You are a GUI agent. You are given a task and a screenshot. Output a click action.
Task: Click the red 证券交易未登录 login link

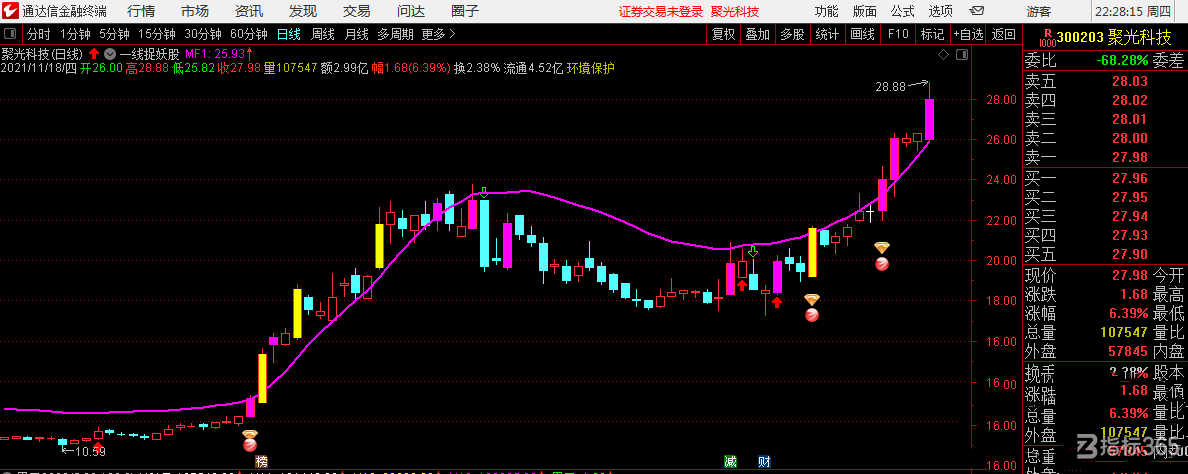(x=661, y=11)
